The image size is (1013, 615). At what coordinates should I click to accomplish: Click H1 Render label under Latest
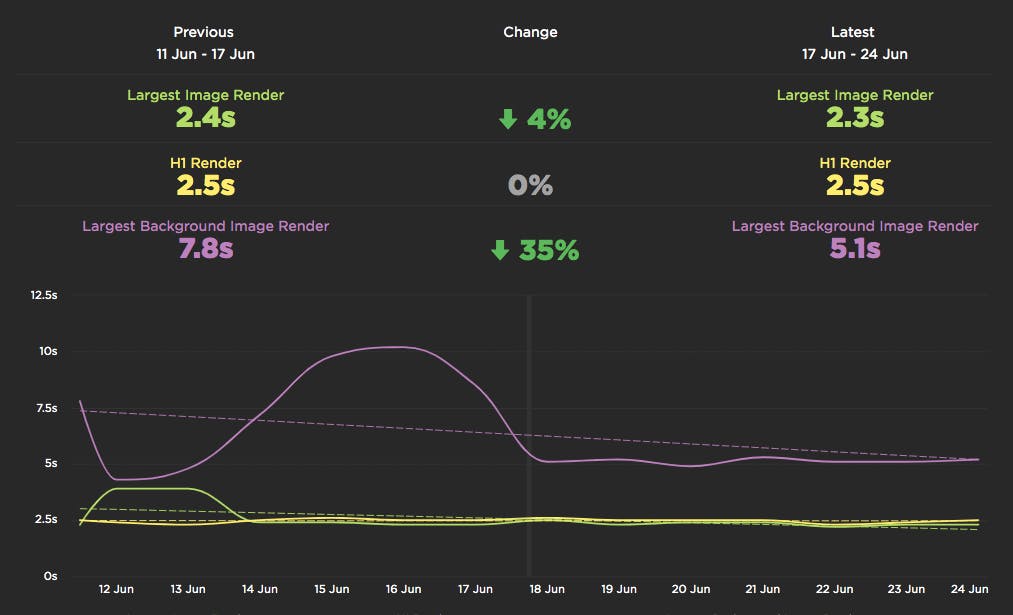coord(854,163)
